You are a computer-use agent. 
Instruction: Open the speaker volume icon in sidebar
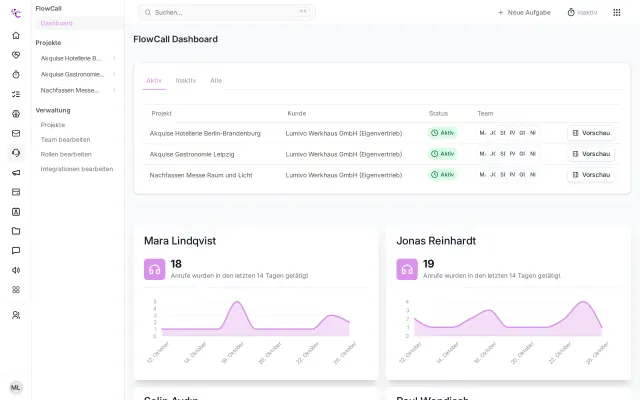click(16, 270)
